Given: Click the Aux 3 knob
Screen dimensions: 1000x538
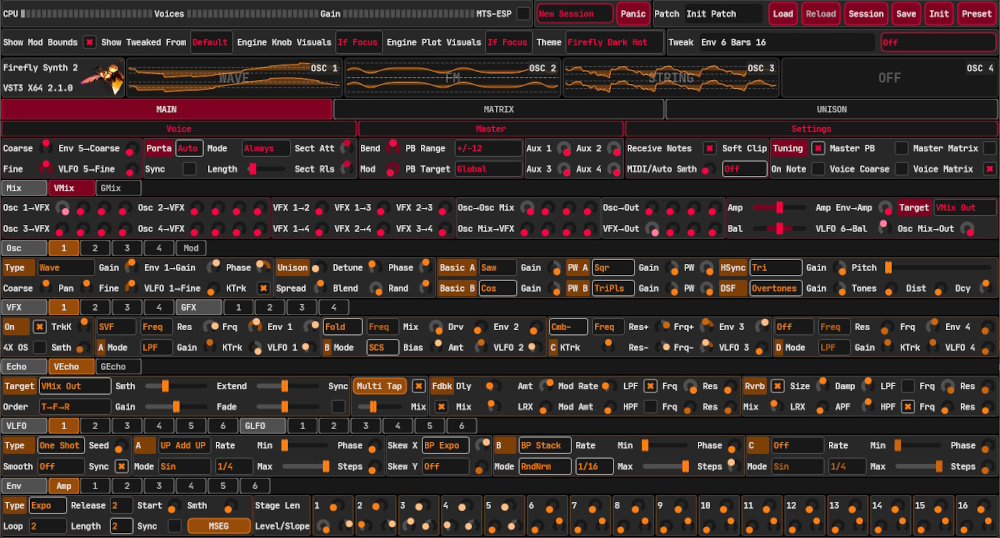Looking at the screenshot, I should (564, 169).
